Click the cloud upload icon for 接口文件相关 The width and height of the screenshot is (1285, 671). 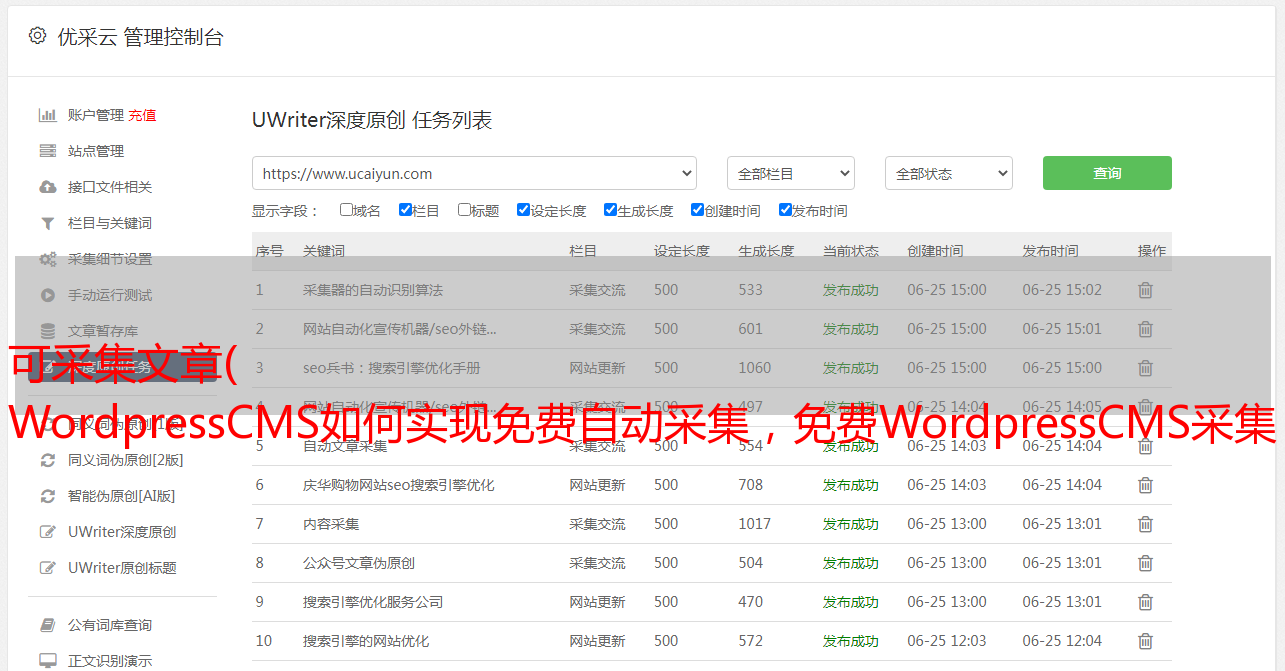click(47, 187)
